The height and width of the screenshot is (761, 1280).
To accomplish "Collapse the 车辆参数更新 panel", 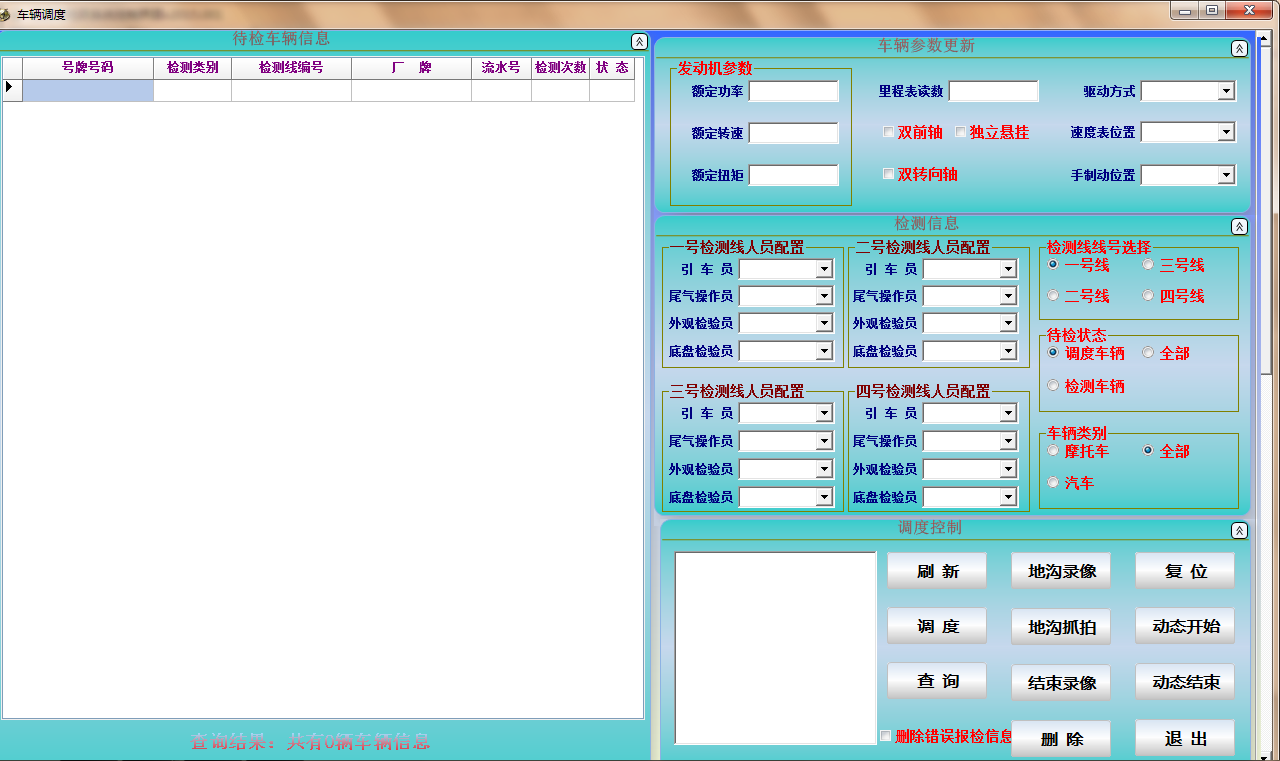I will point(1239,48).
